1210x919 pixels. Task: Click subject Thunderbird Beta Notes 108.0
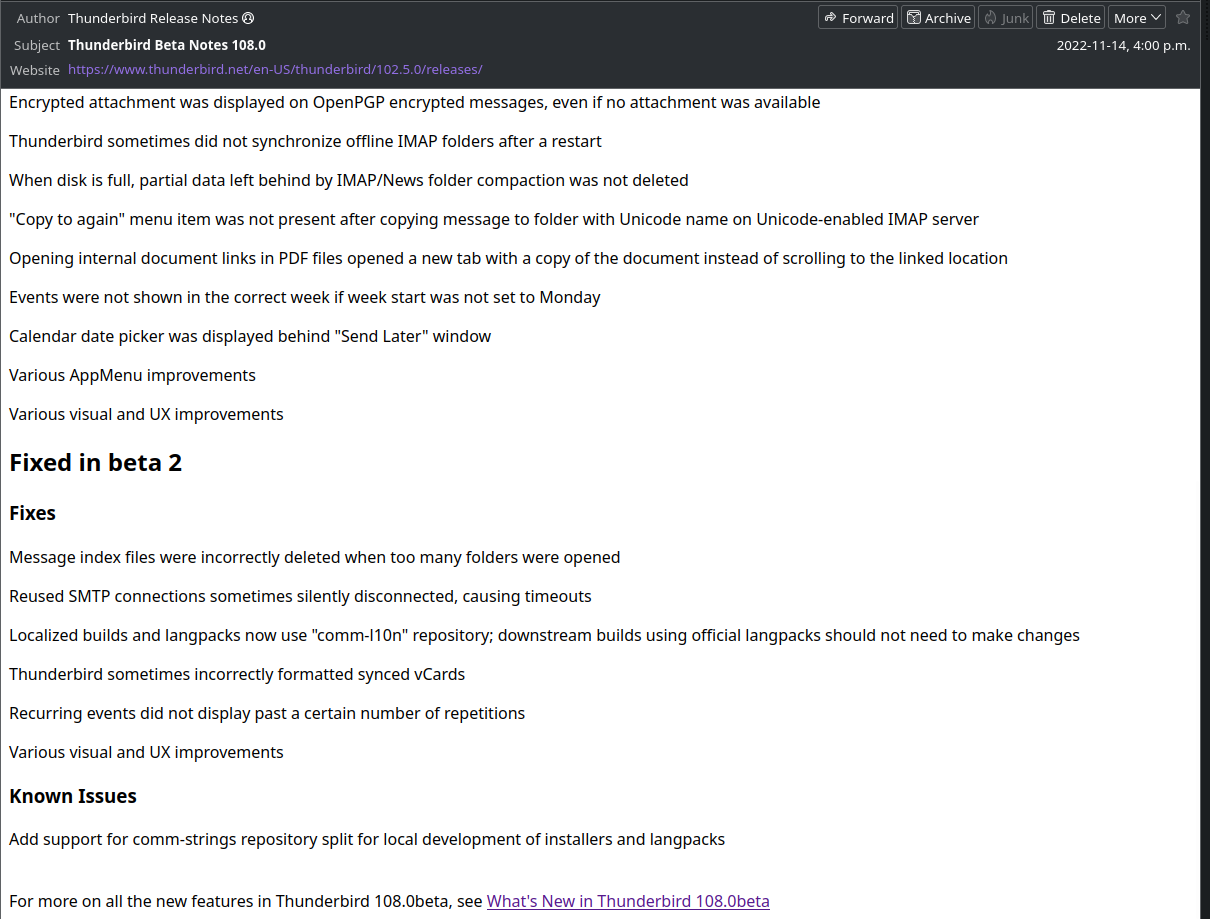click(x=167, y=45)
